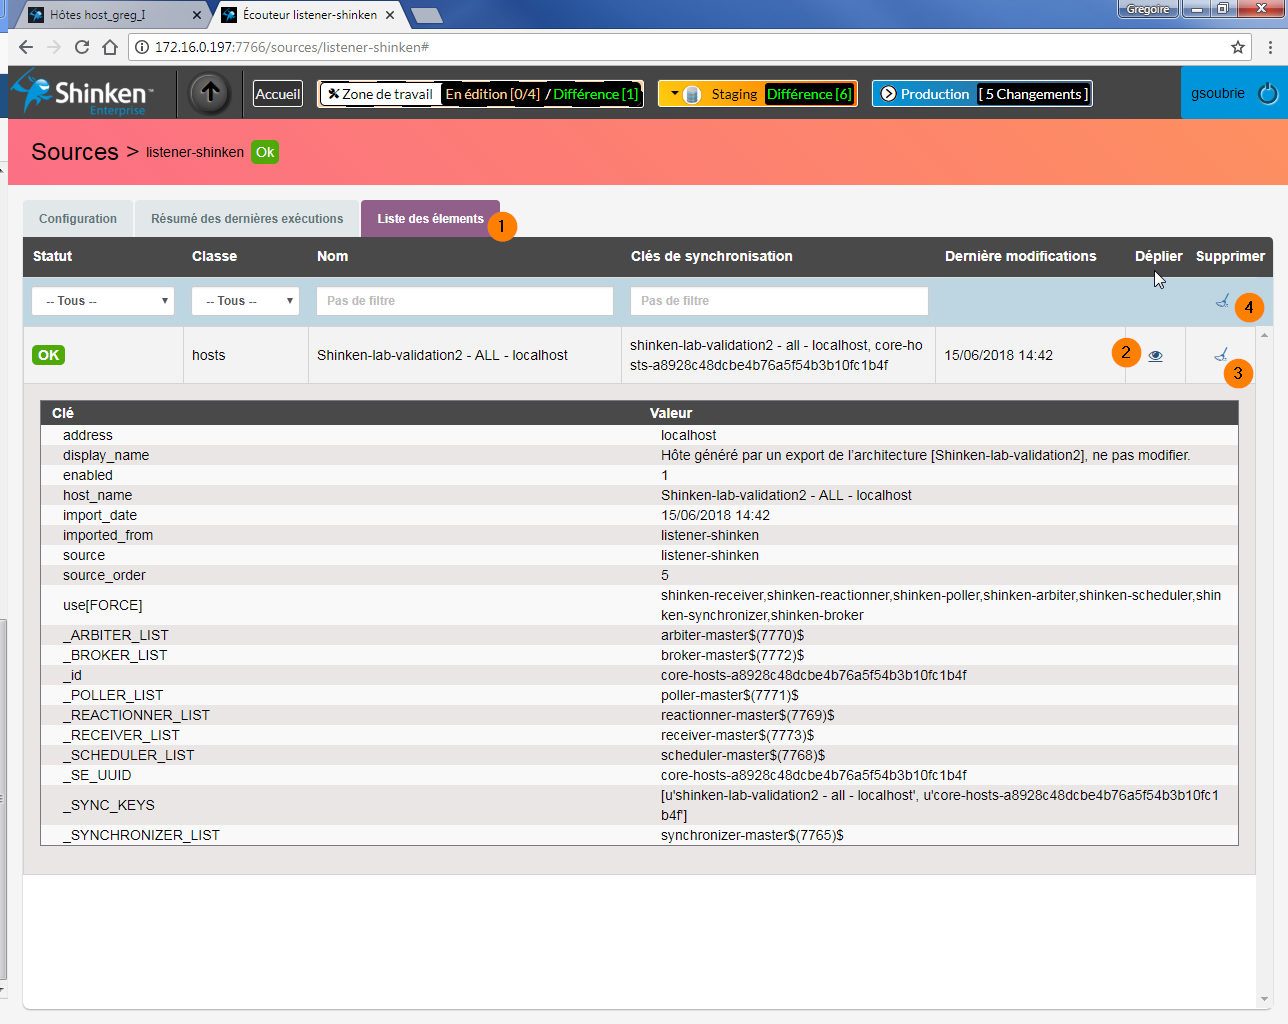Expand the Staging dropdown arrow
1288x1024 pixels.
(675, 94)
